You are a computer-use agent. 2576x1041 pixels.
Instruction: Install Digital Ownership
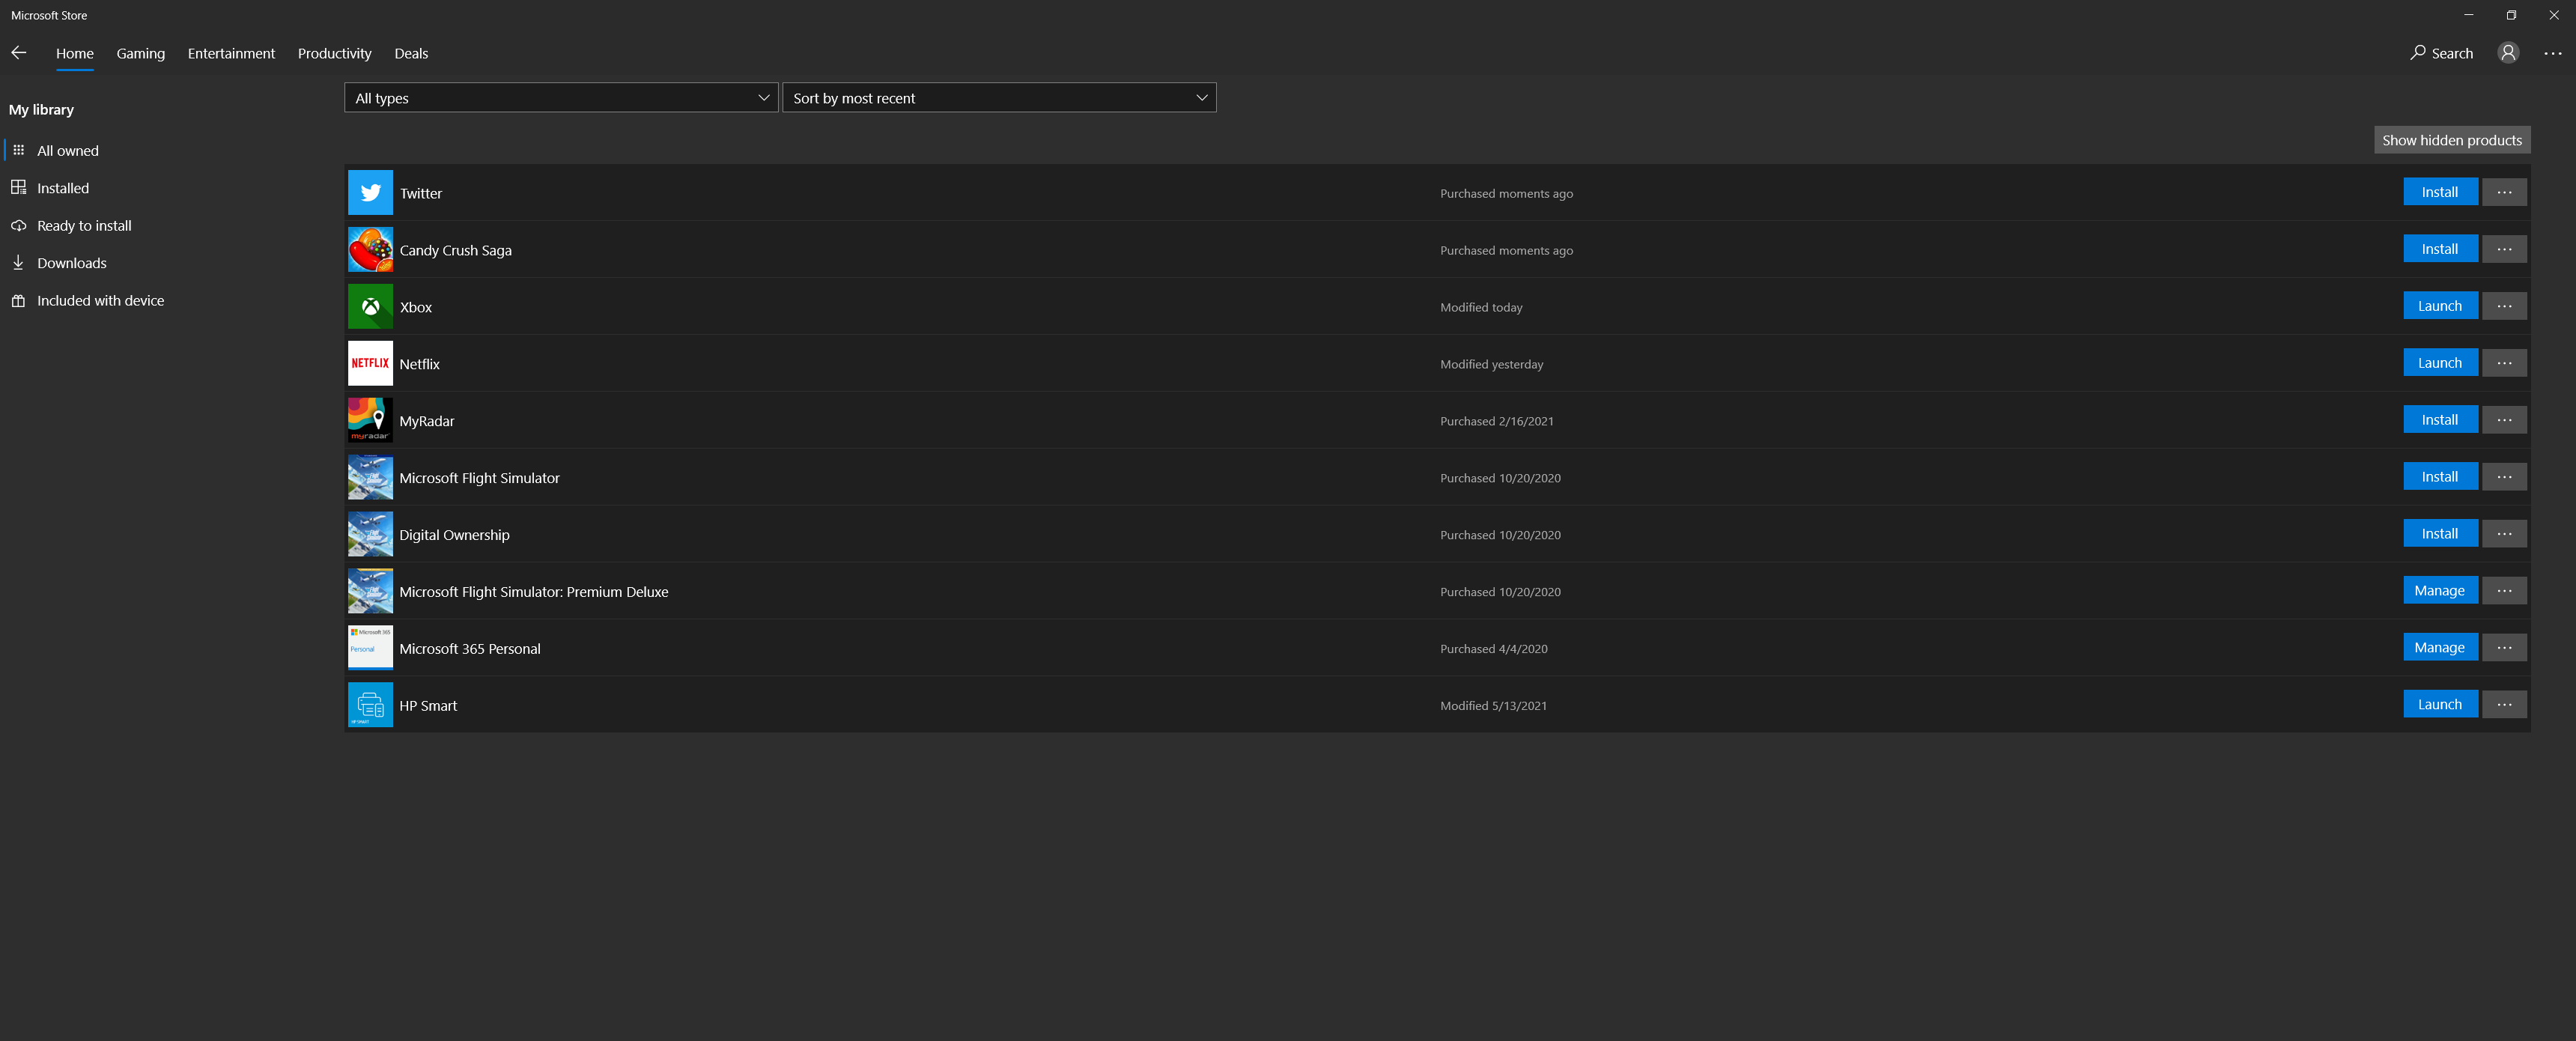pyautogui.click(x=2440, y=534)
